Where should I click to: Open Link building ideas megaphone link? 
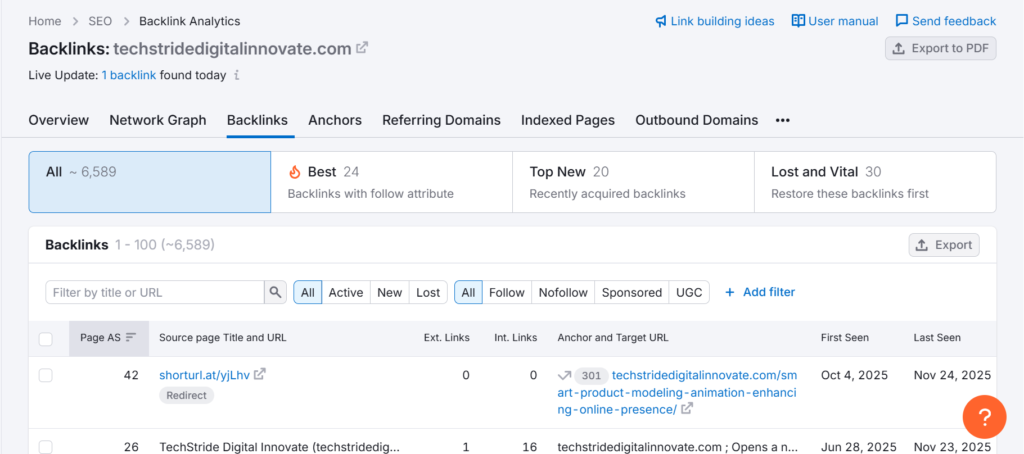(714, 21)
